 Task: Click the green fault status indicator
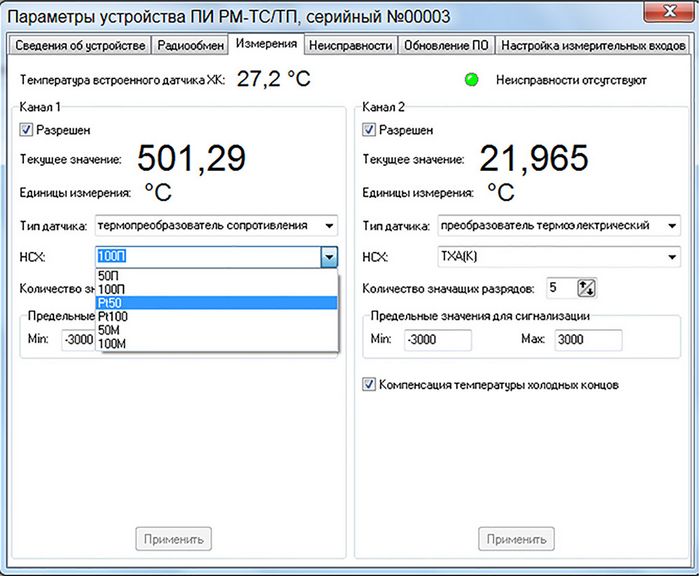click(x=471, y=79)
